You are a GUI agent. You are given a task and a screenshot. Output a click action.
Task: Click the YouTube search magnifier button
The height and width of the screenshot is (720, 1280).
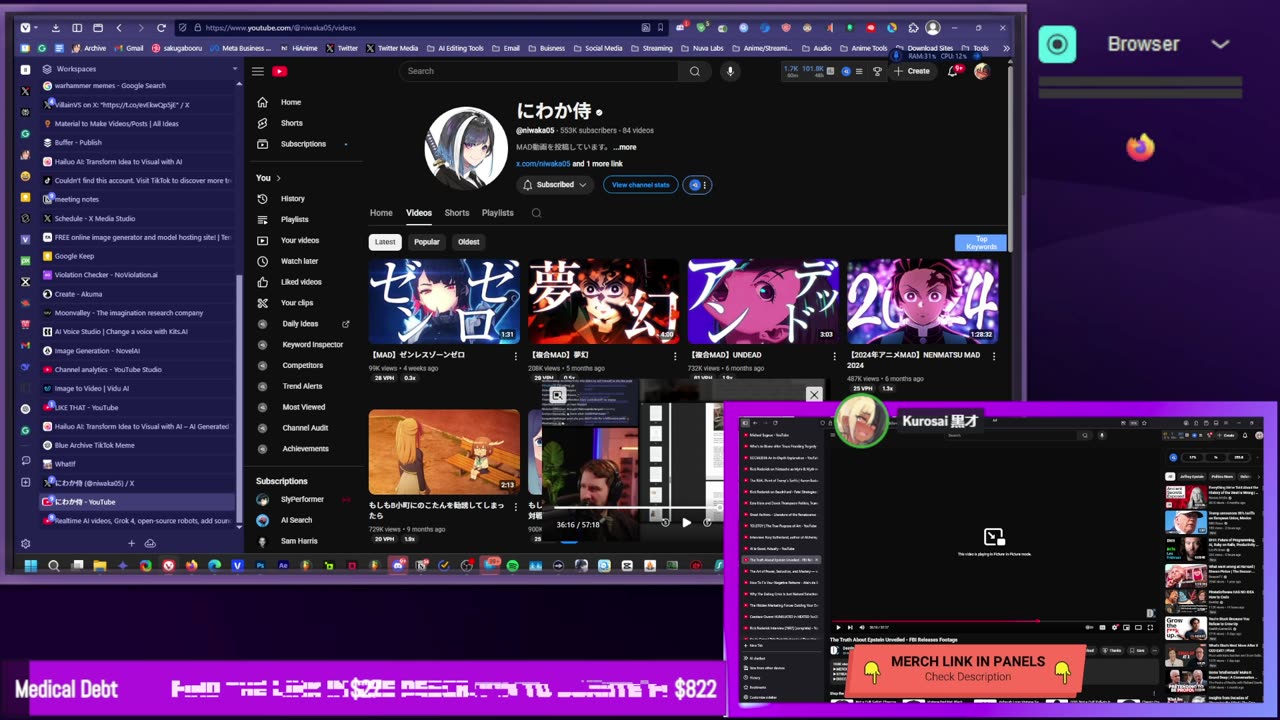pos(694,71)
